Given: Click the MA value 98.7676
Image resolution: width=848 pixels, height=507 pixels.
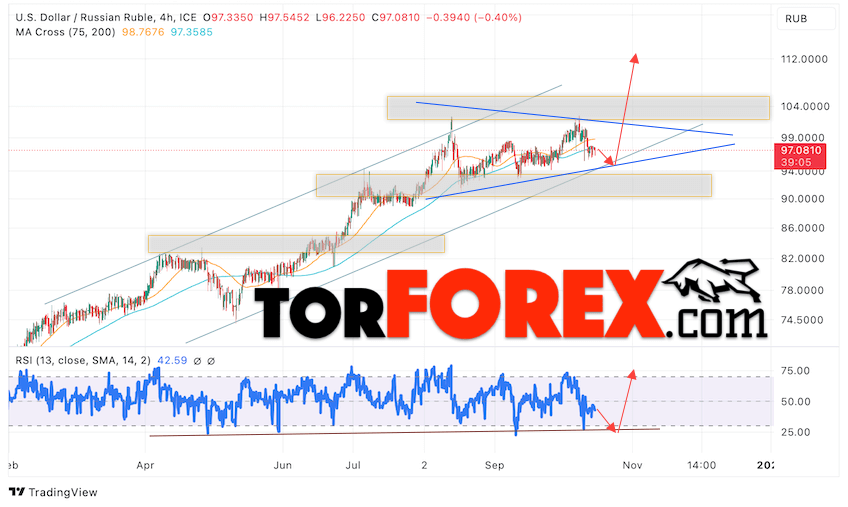Looking at the screenshot, I should click(x=143, y=32).
